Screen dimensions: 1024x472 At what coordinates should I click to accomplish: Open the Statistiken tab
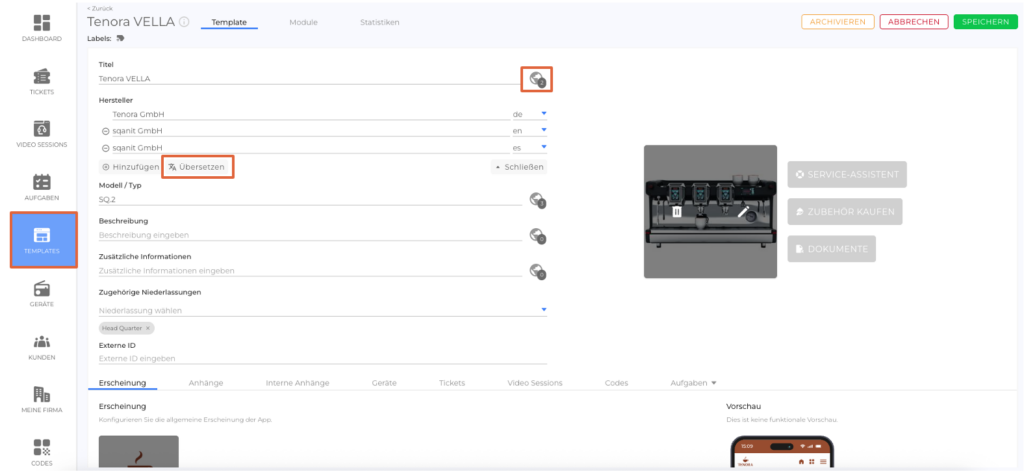coord(380,22)
